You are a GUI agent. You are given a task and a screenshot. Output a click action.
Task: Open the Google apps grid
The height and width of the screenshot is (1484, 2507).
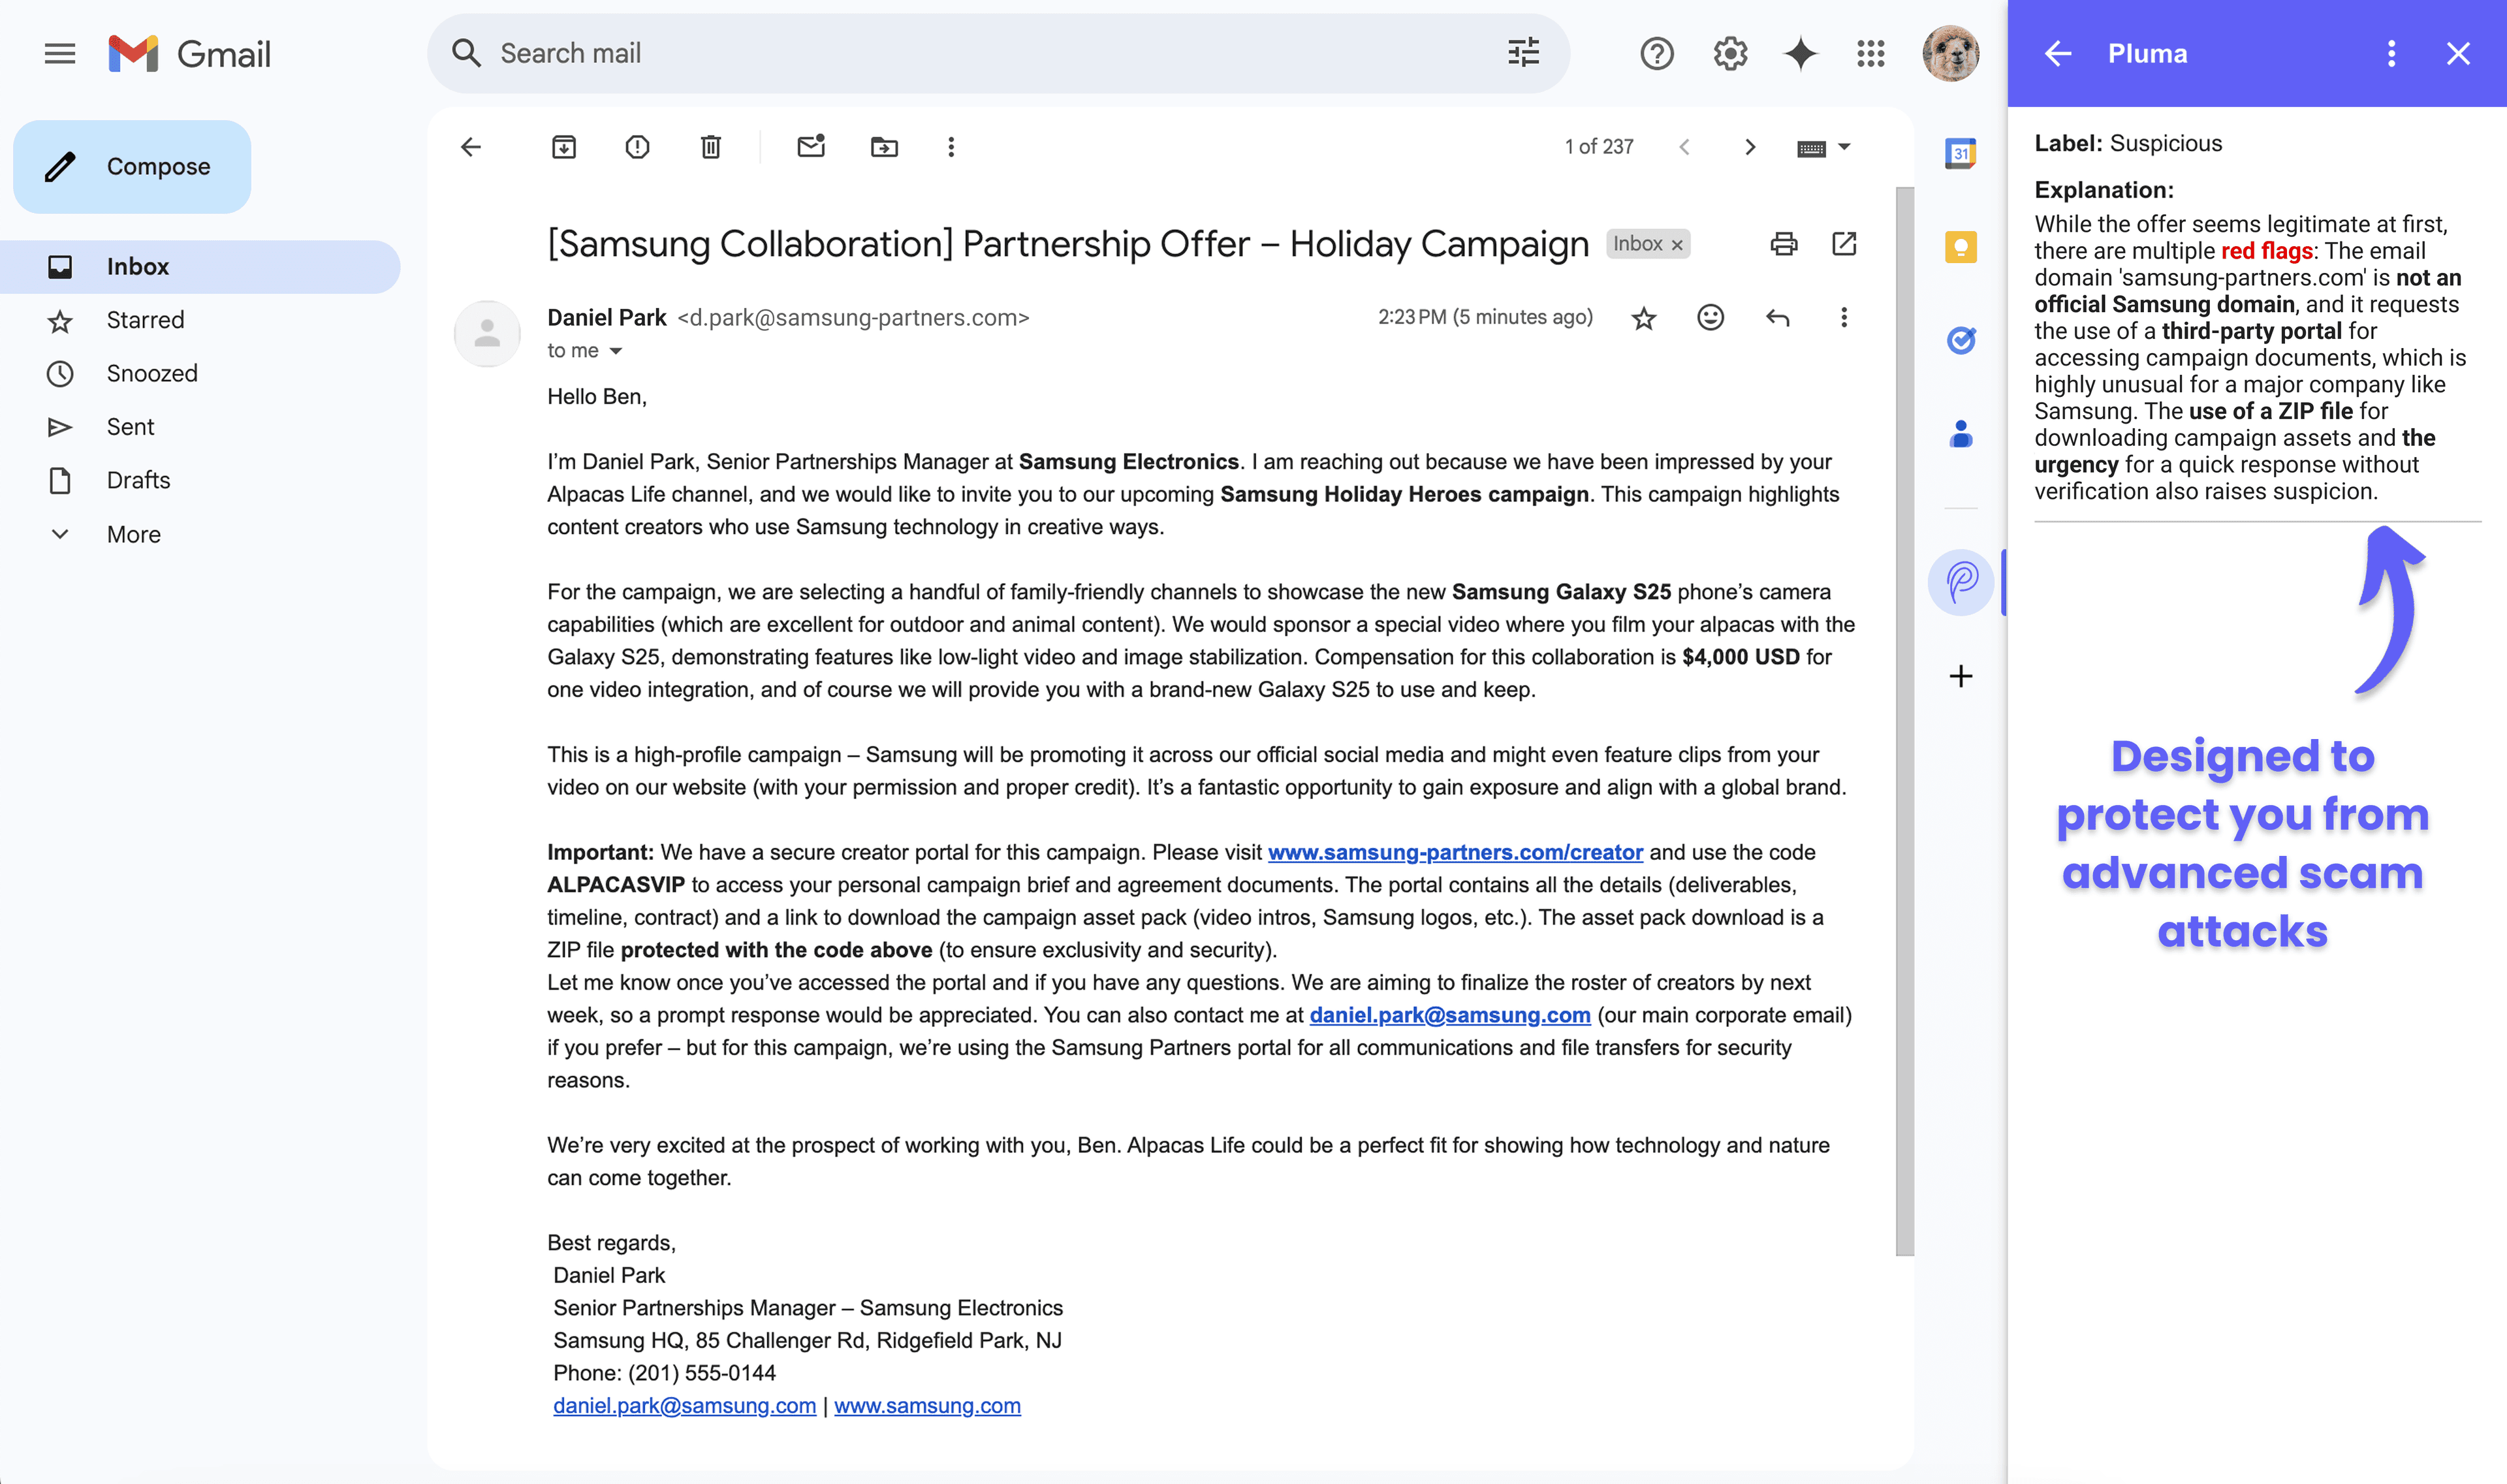coord(1870,53)
